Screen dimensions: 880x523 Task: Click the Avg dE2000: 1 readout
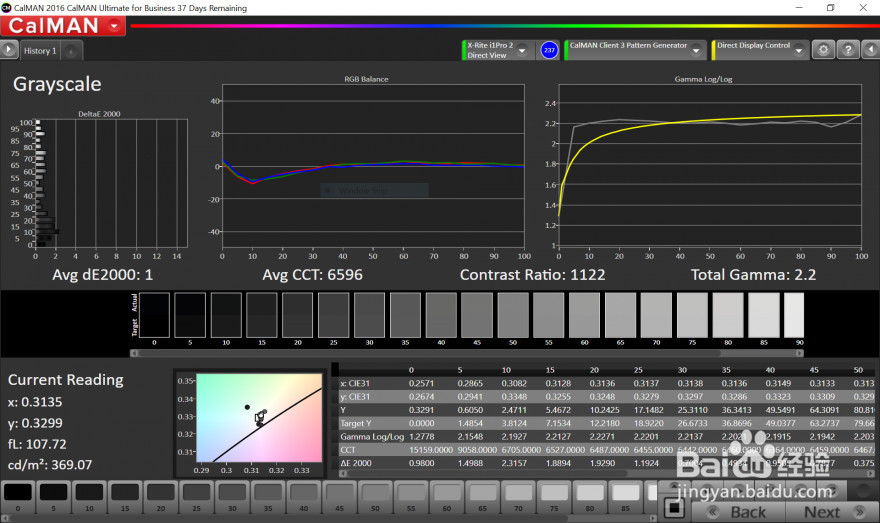(x=102, y=275)
